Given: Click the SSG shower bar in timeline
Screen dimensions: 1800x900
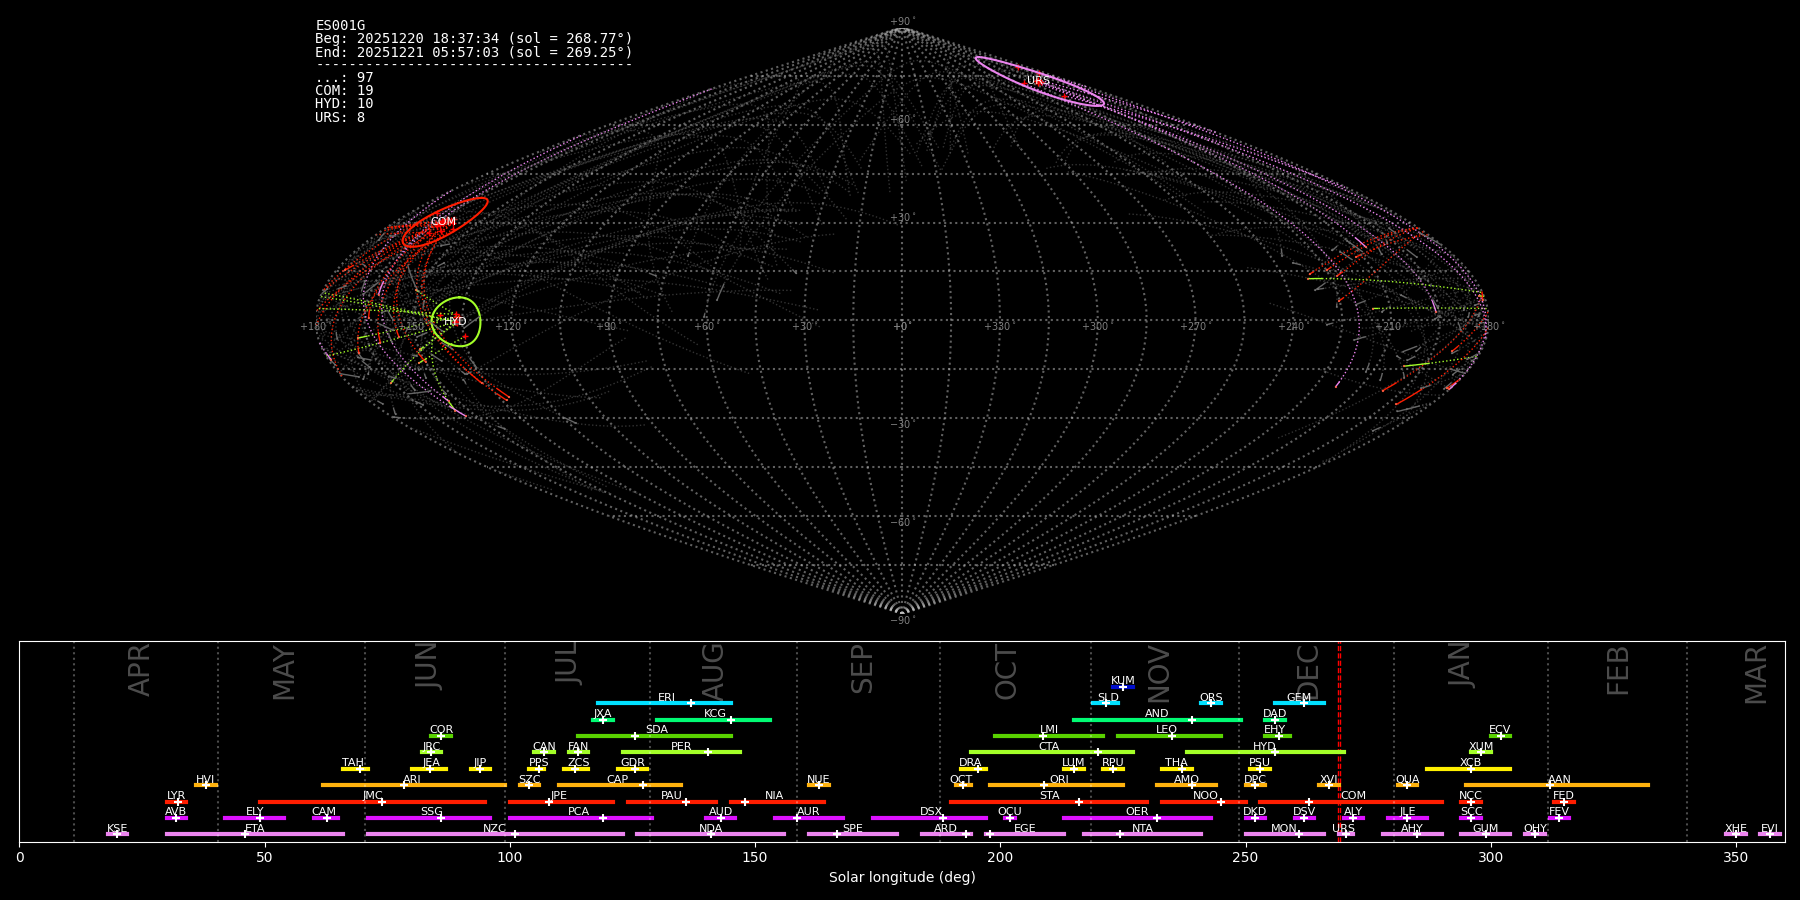Looking at the screenshot, I should (x=428, y=818).
